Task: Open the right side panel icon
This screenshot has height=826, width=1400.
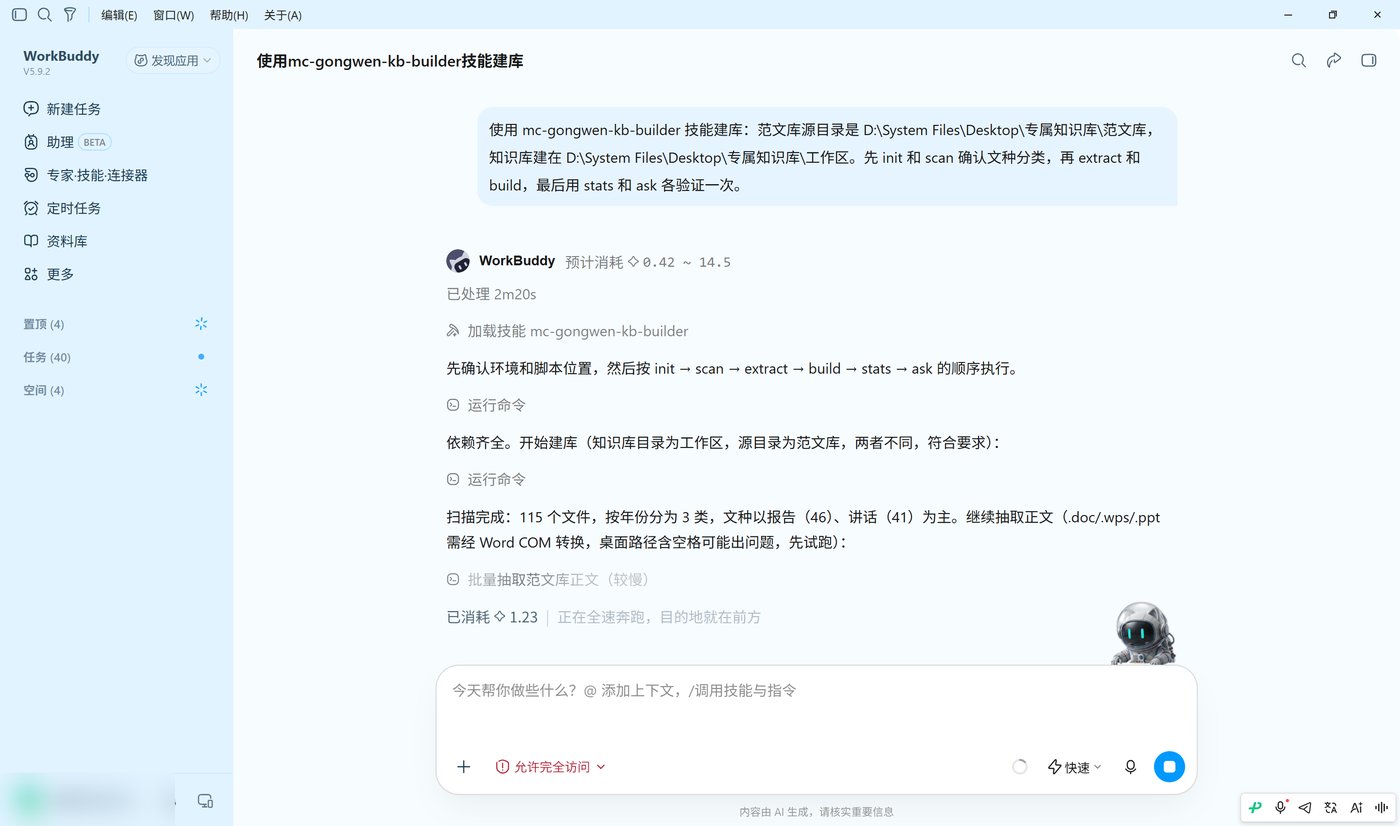Action: (1369, 61)
